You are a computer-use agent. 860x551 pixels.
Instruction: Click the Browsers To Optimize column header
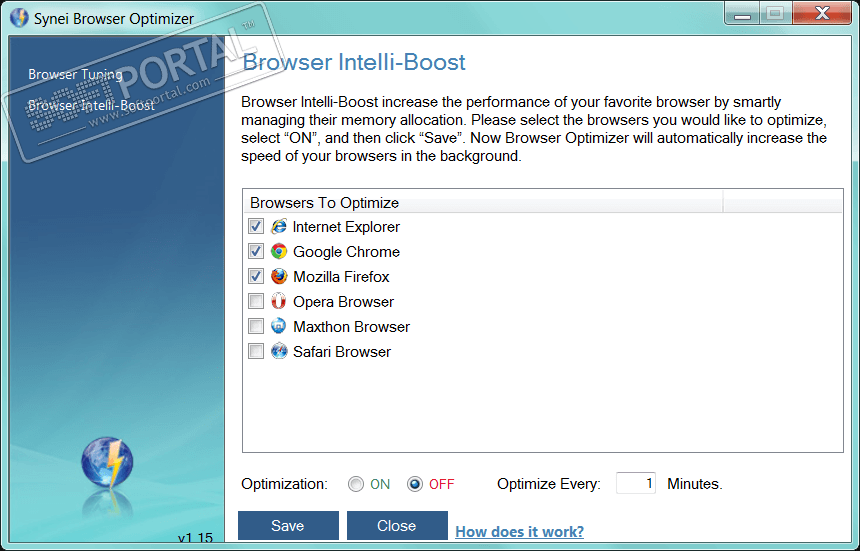click(483, 202)
